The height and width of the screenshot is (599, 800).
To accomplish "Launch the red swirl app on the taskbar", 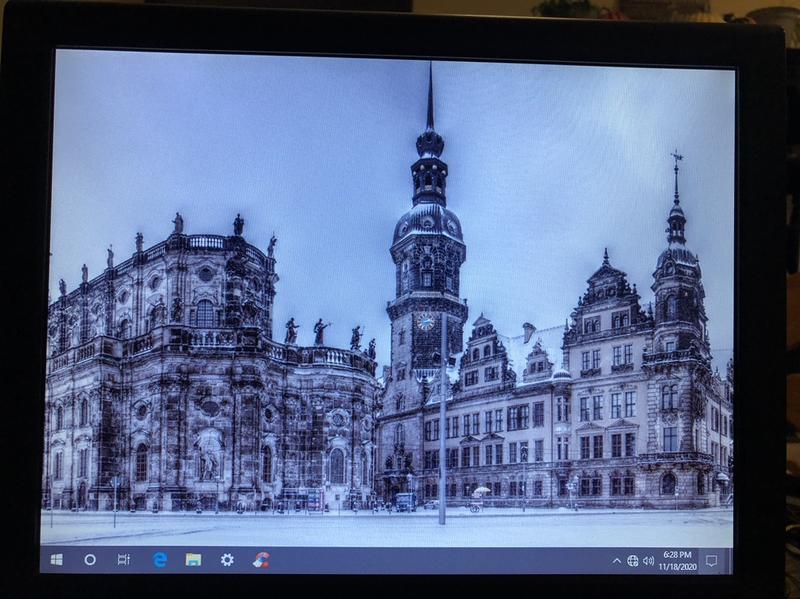I will (x=261, y=560).
